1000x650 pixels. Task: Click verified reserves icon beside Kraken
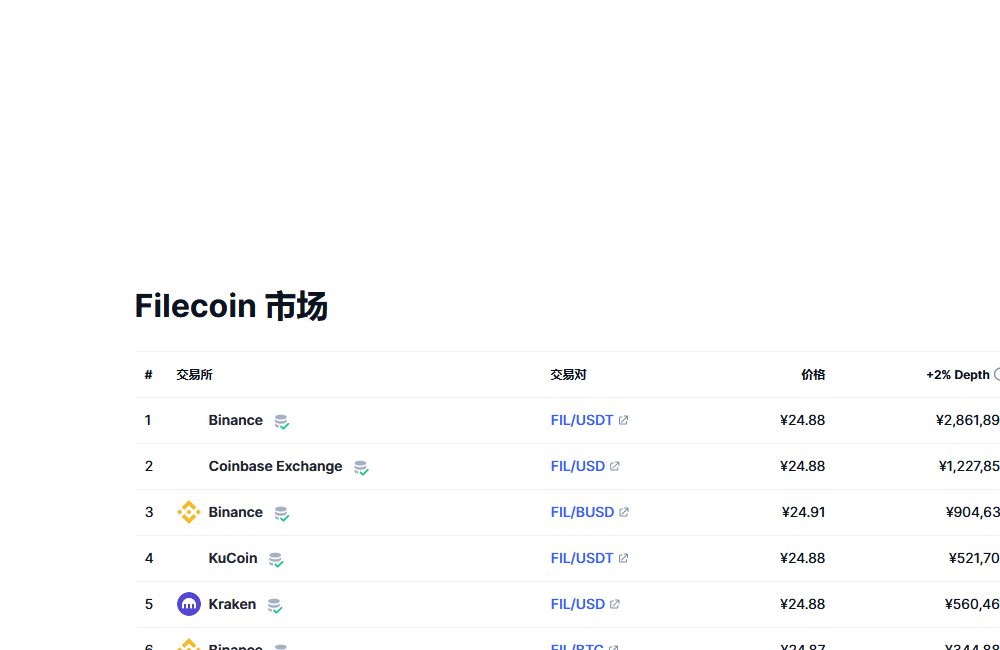coord(275,605)
